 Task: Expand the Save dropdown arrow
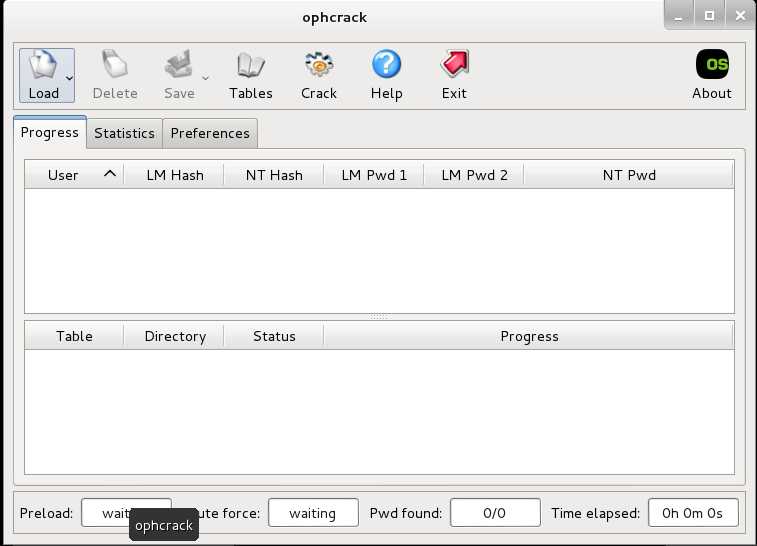click(205, 78)
